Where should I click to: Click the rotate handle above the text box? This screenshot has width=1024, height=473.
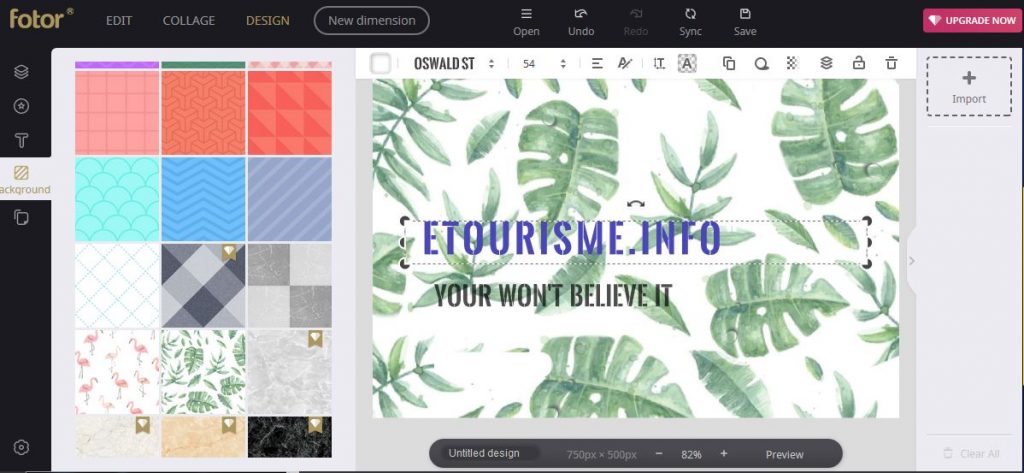point(635,204)
